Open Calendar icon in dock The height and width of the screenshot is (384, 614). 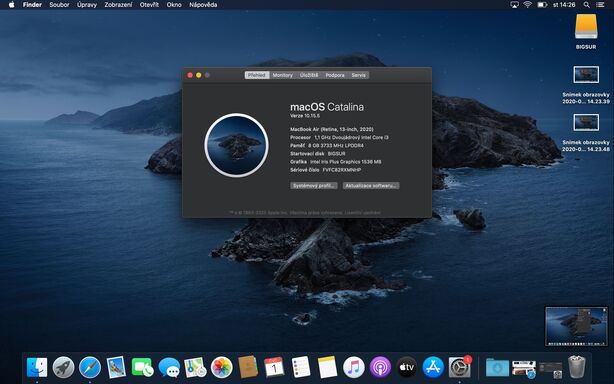click(x=274, y=367)
